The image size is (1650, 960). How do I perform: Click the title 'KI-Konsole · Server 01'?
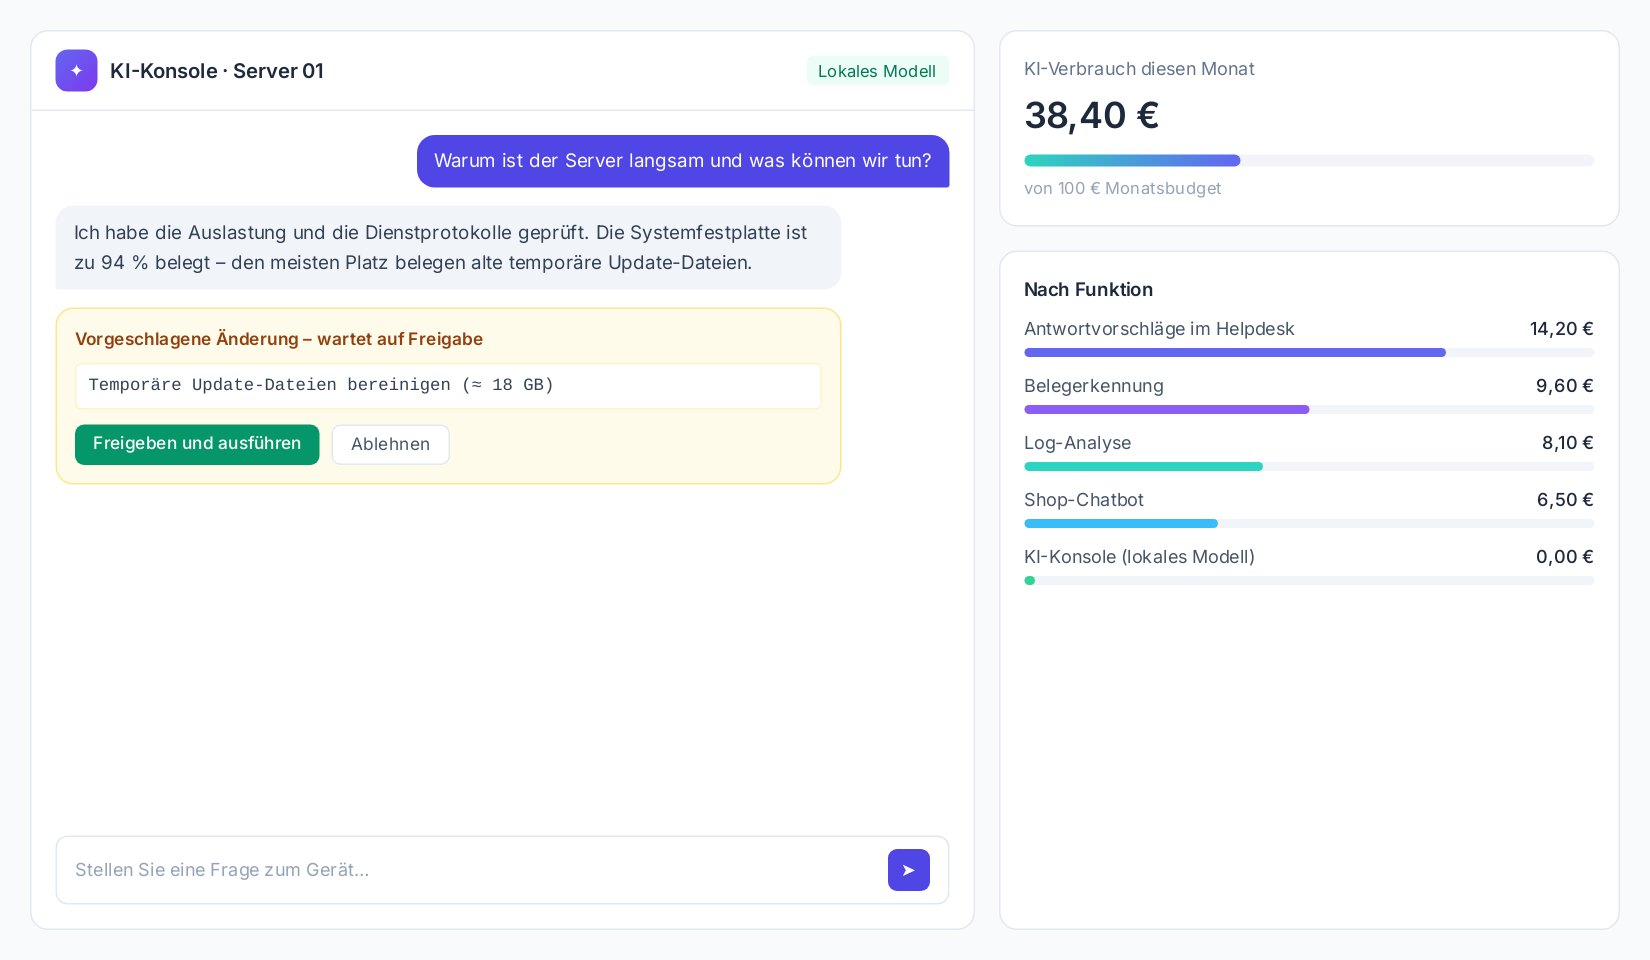[217, 71]
